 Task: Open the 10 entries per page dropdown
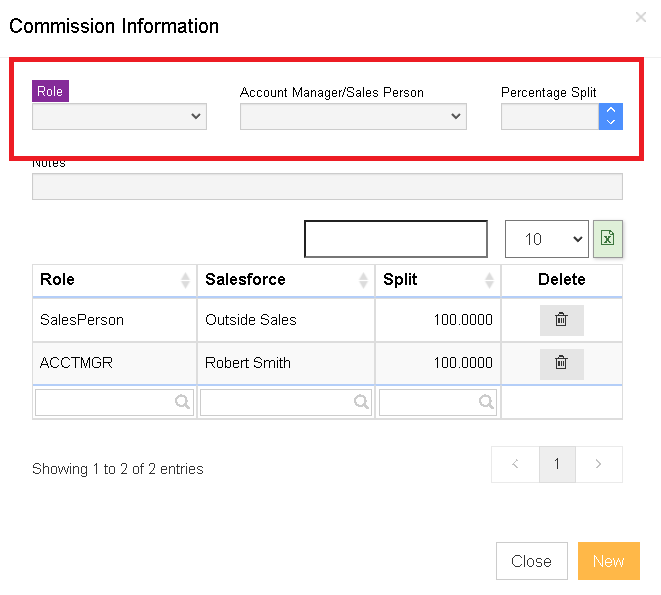coord(547,239)
